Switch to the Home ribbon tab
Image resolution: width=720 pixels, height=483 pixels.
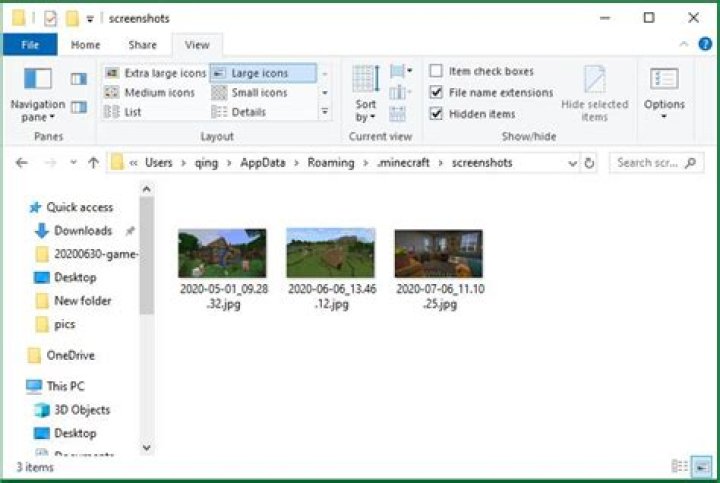pyautogui.click(x=85, y=45)
